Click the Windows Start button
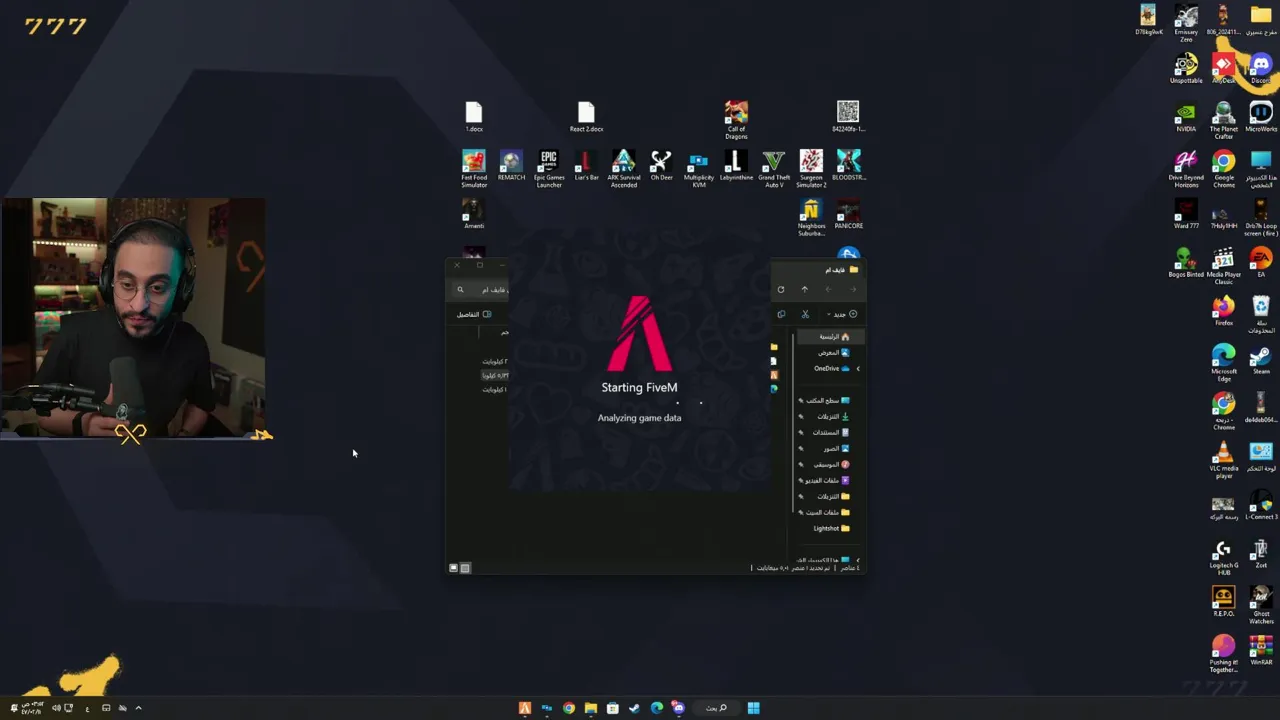Image resolution: width=1280 pixels, height=720 pixels. coord(753,708)
